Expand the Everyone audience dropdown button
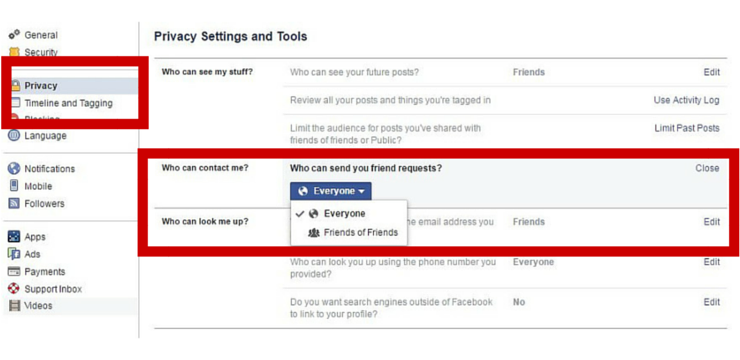740x360 pixels. (331, 191)
